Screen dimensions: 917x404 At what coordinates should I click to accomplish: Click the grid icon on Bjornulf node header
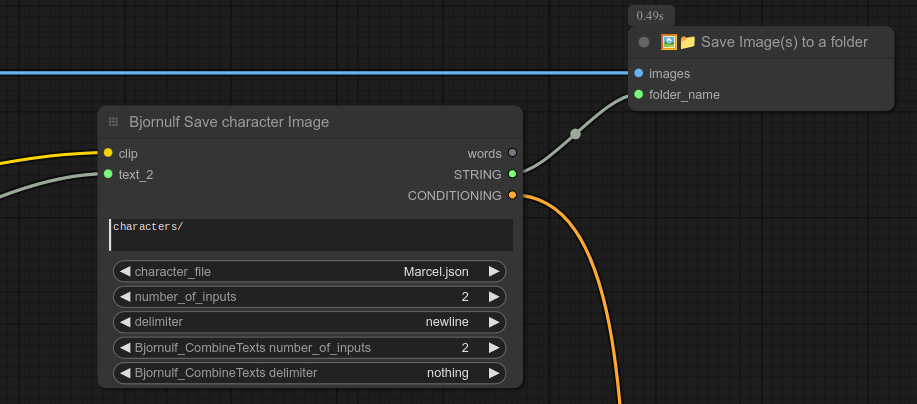pos(114,122)
